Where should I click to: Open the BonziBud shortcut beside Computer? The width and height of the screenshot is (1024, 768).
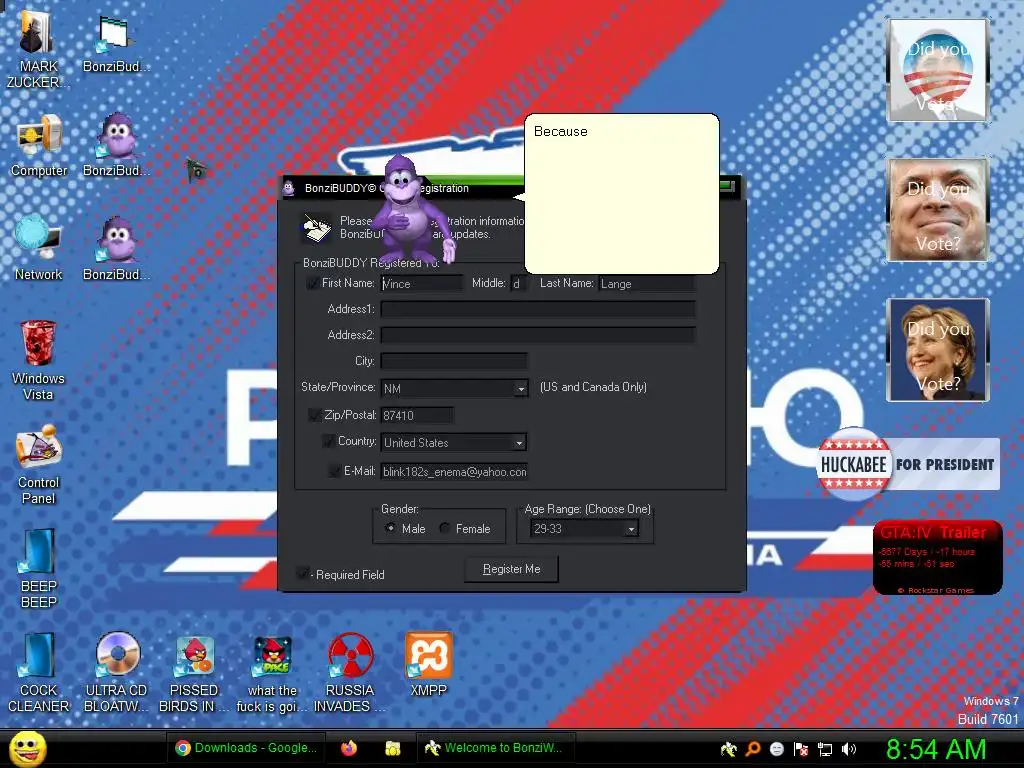pyautogui.click(x=116, y=145)
